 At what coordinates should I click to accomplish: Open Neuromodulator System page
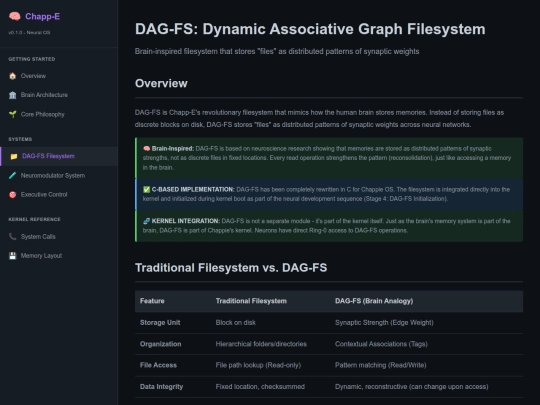tap(59, 176)
